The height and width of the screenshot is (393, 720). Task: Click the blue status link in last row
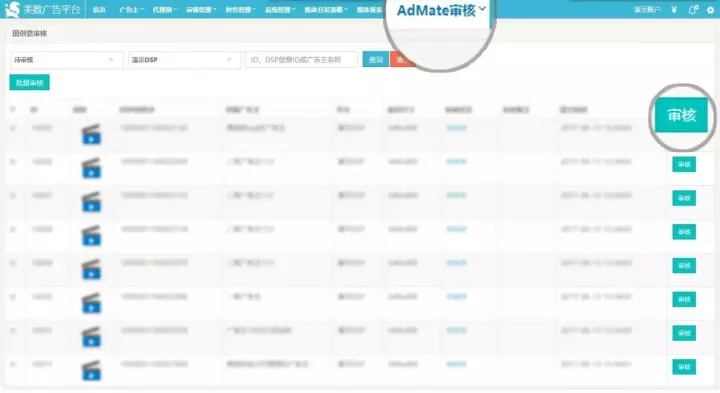456,364
